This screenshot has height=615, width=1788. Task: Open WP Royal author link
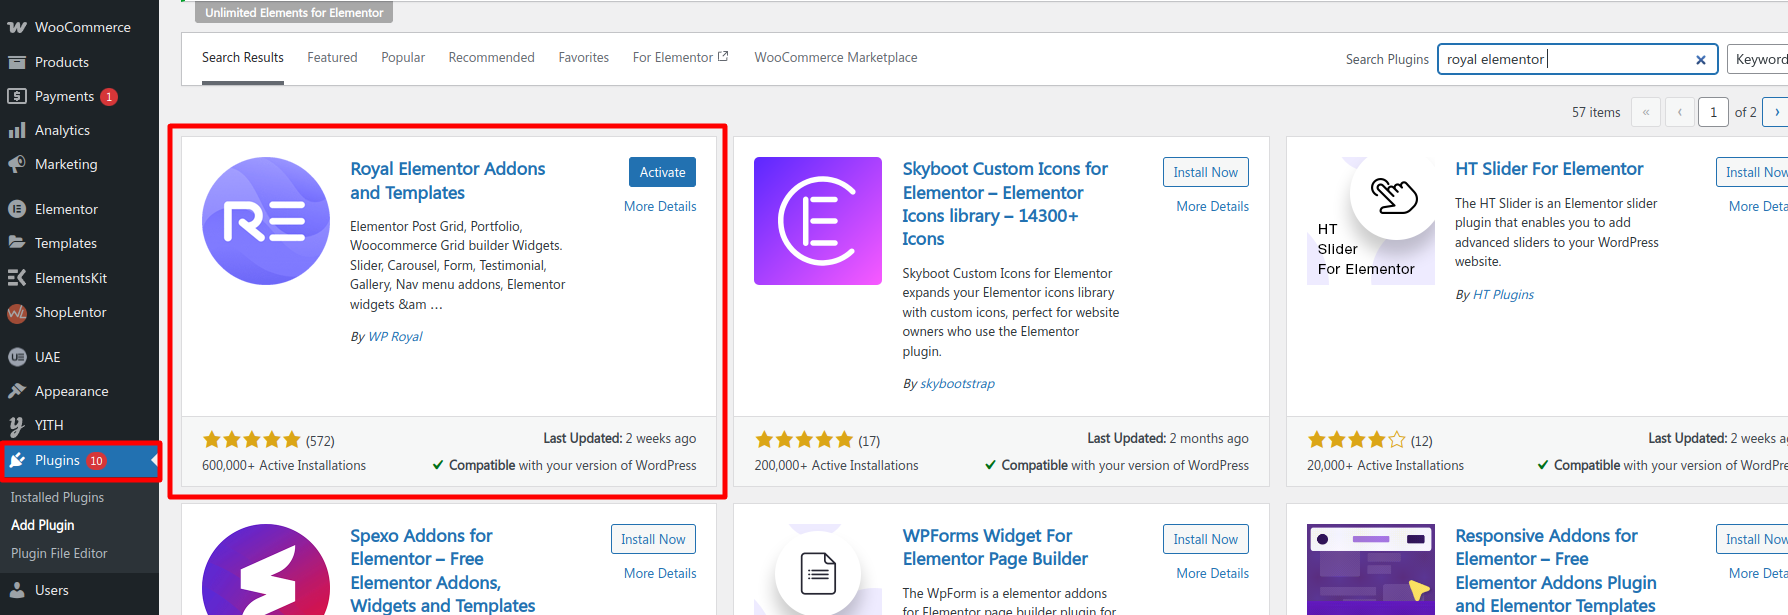point(395,337)
